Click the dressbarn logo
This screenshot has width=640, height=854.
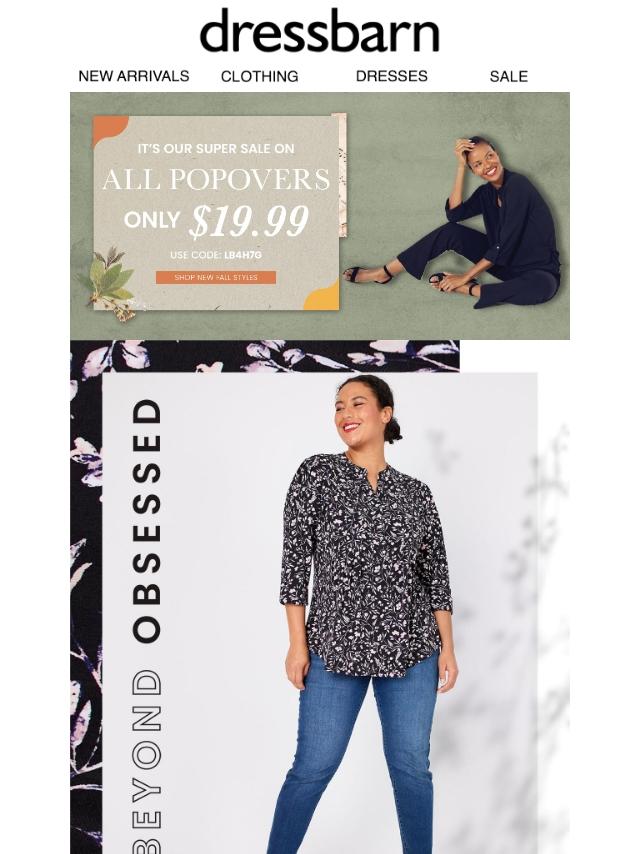[319, 30]
